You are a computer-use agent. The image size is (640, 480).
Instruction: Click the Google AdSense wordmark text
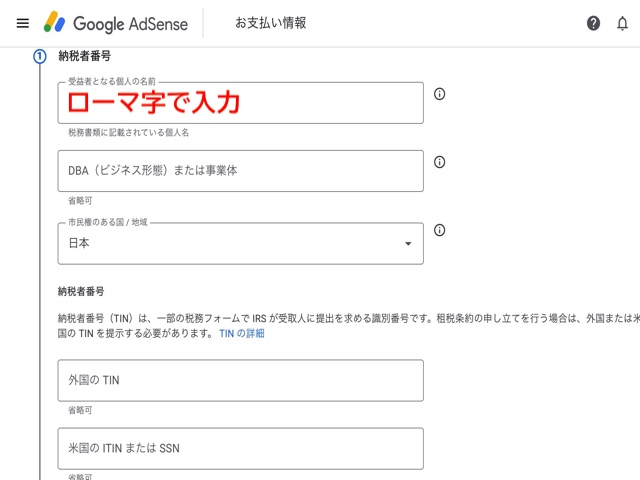[x=130, y=23]
